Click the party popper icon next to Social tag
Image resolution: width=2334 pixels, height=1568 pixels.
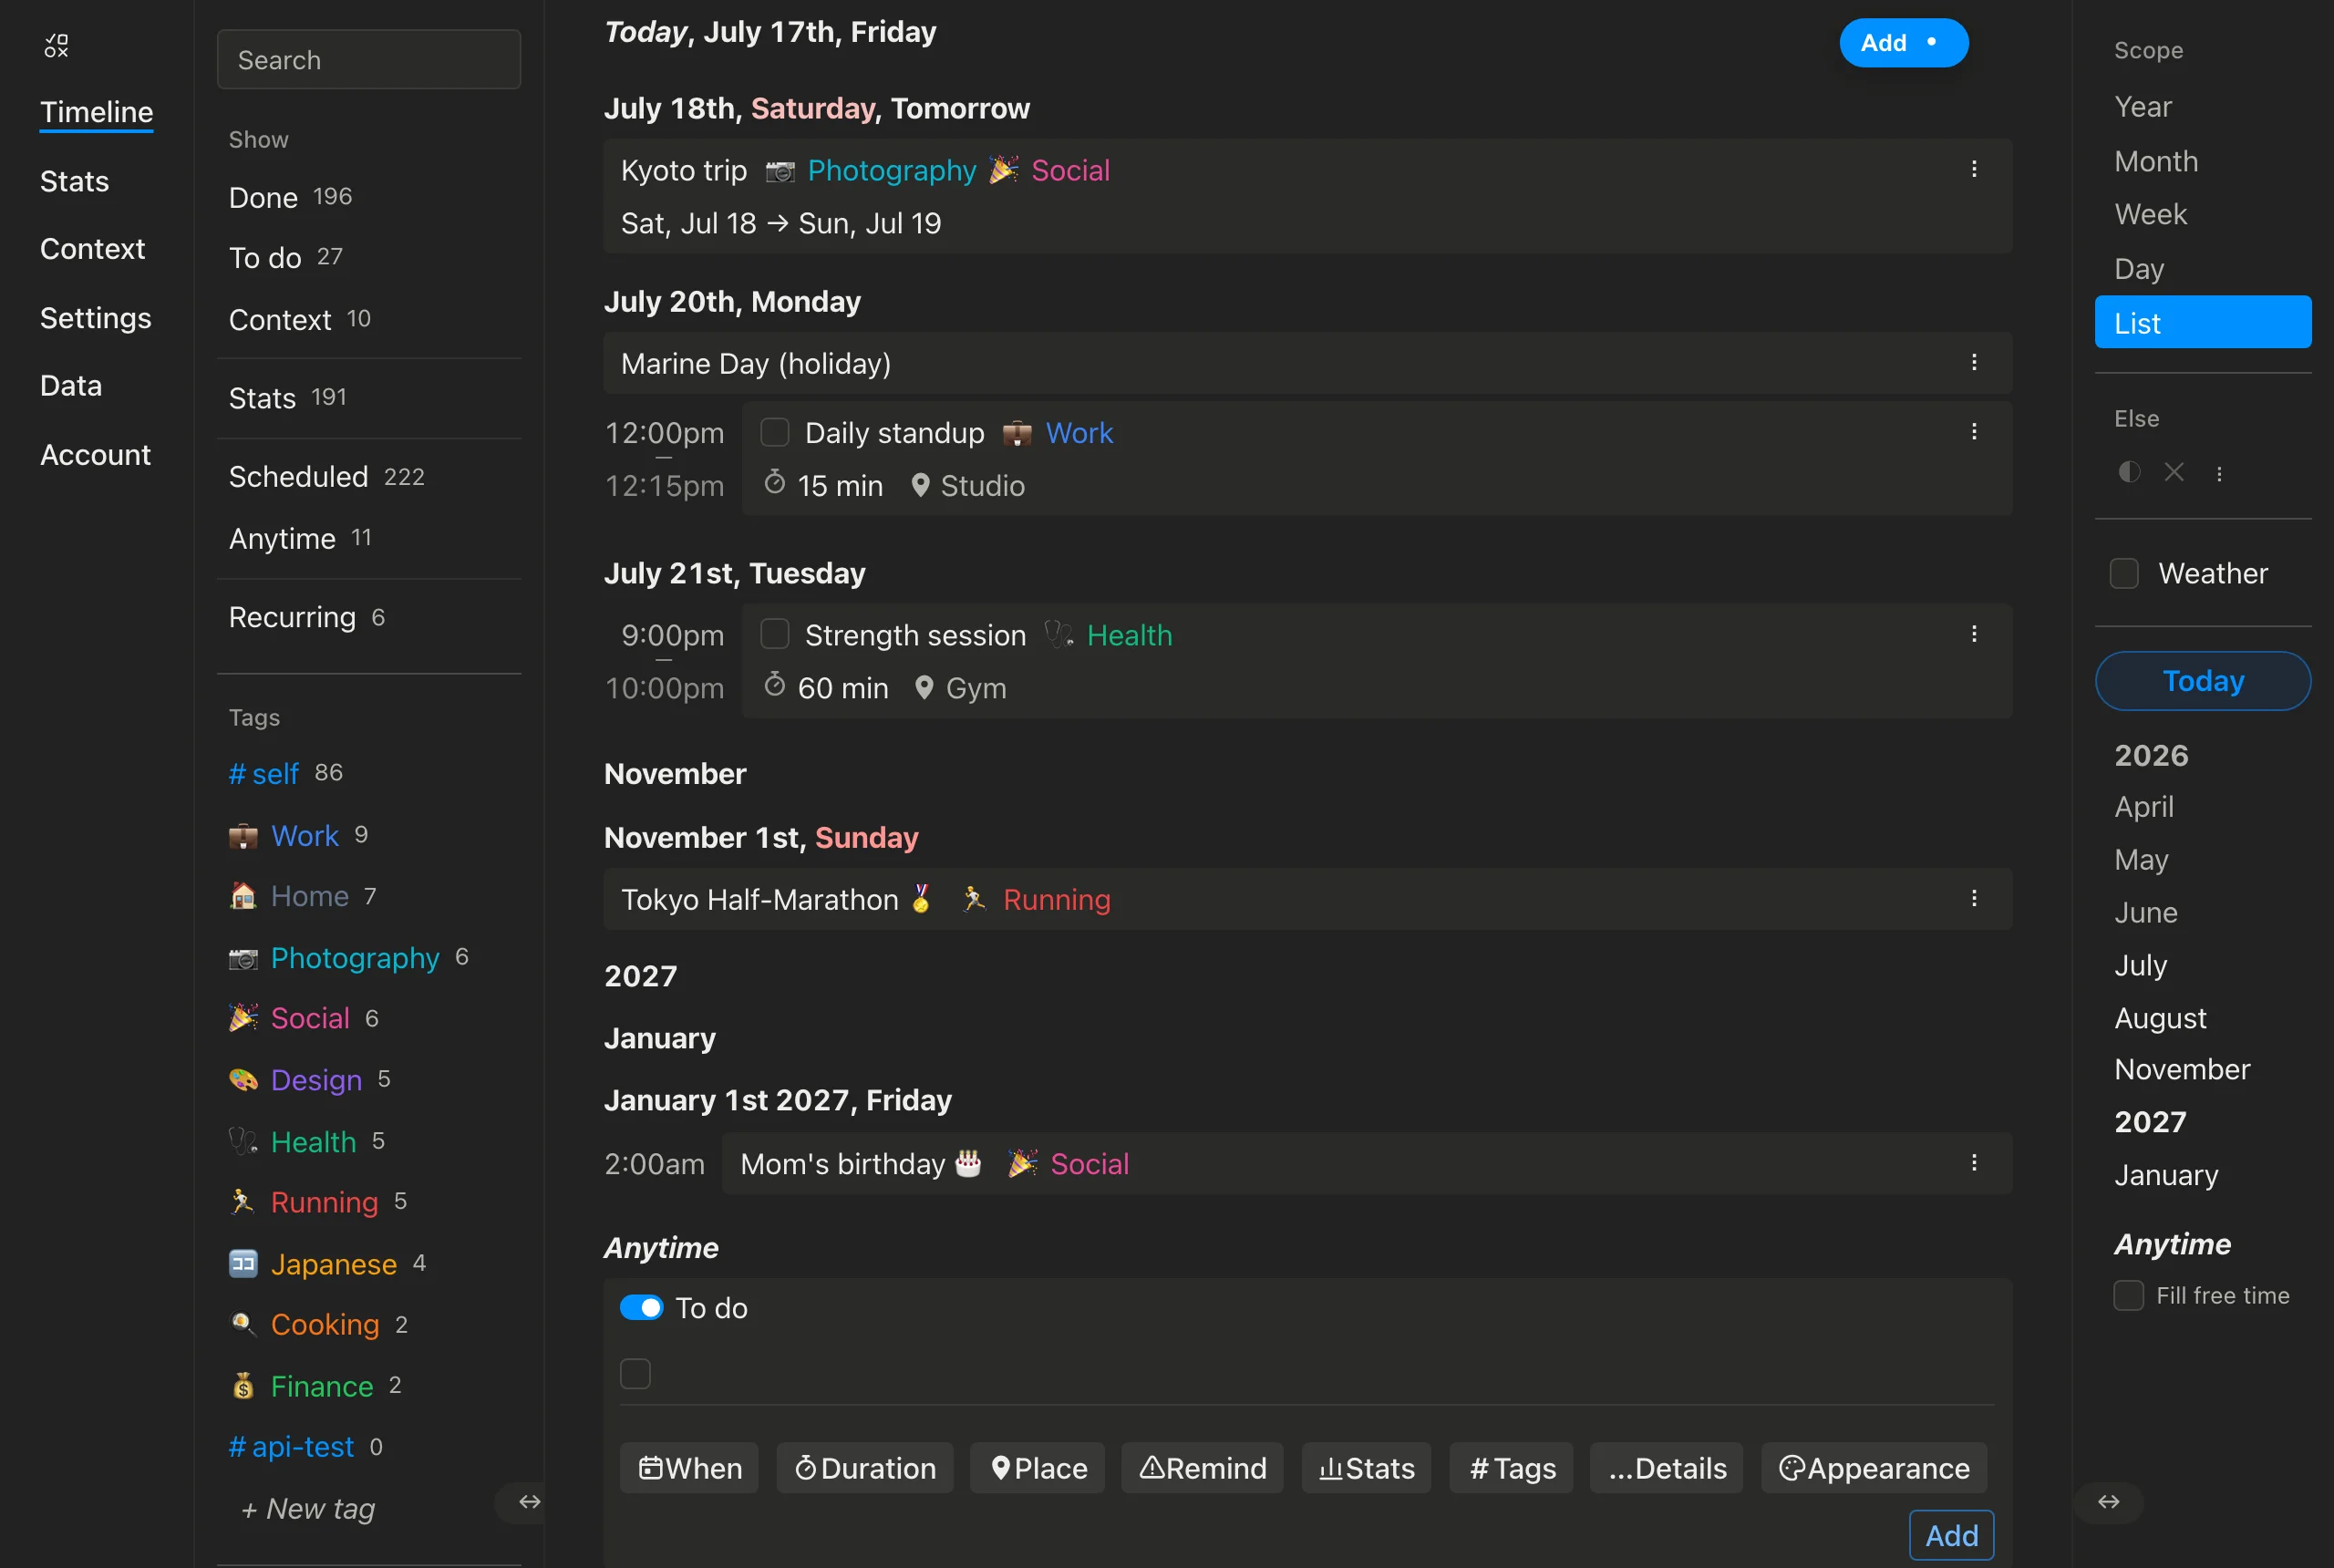pyautogui.click(x=243, y=1018)
